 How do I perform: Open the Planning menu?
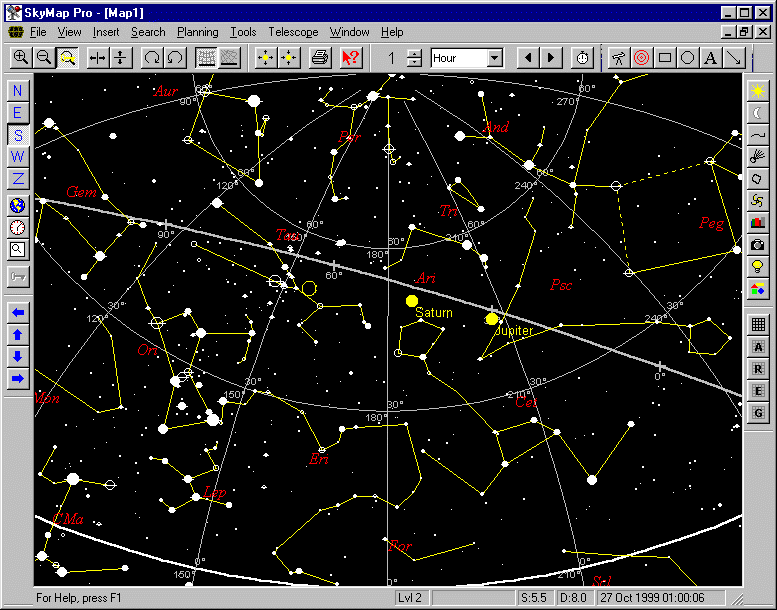197,32
